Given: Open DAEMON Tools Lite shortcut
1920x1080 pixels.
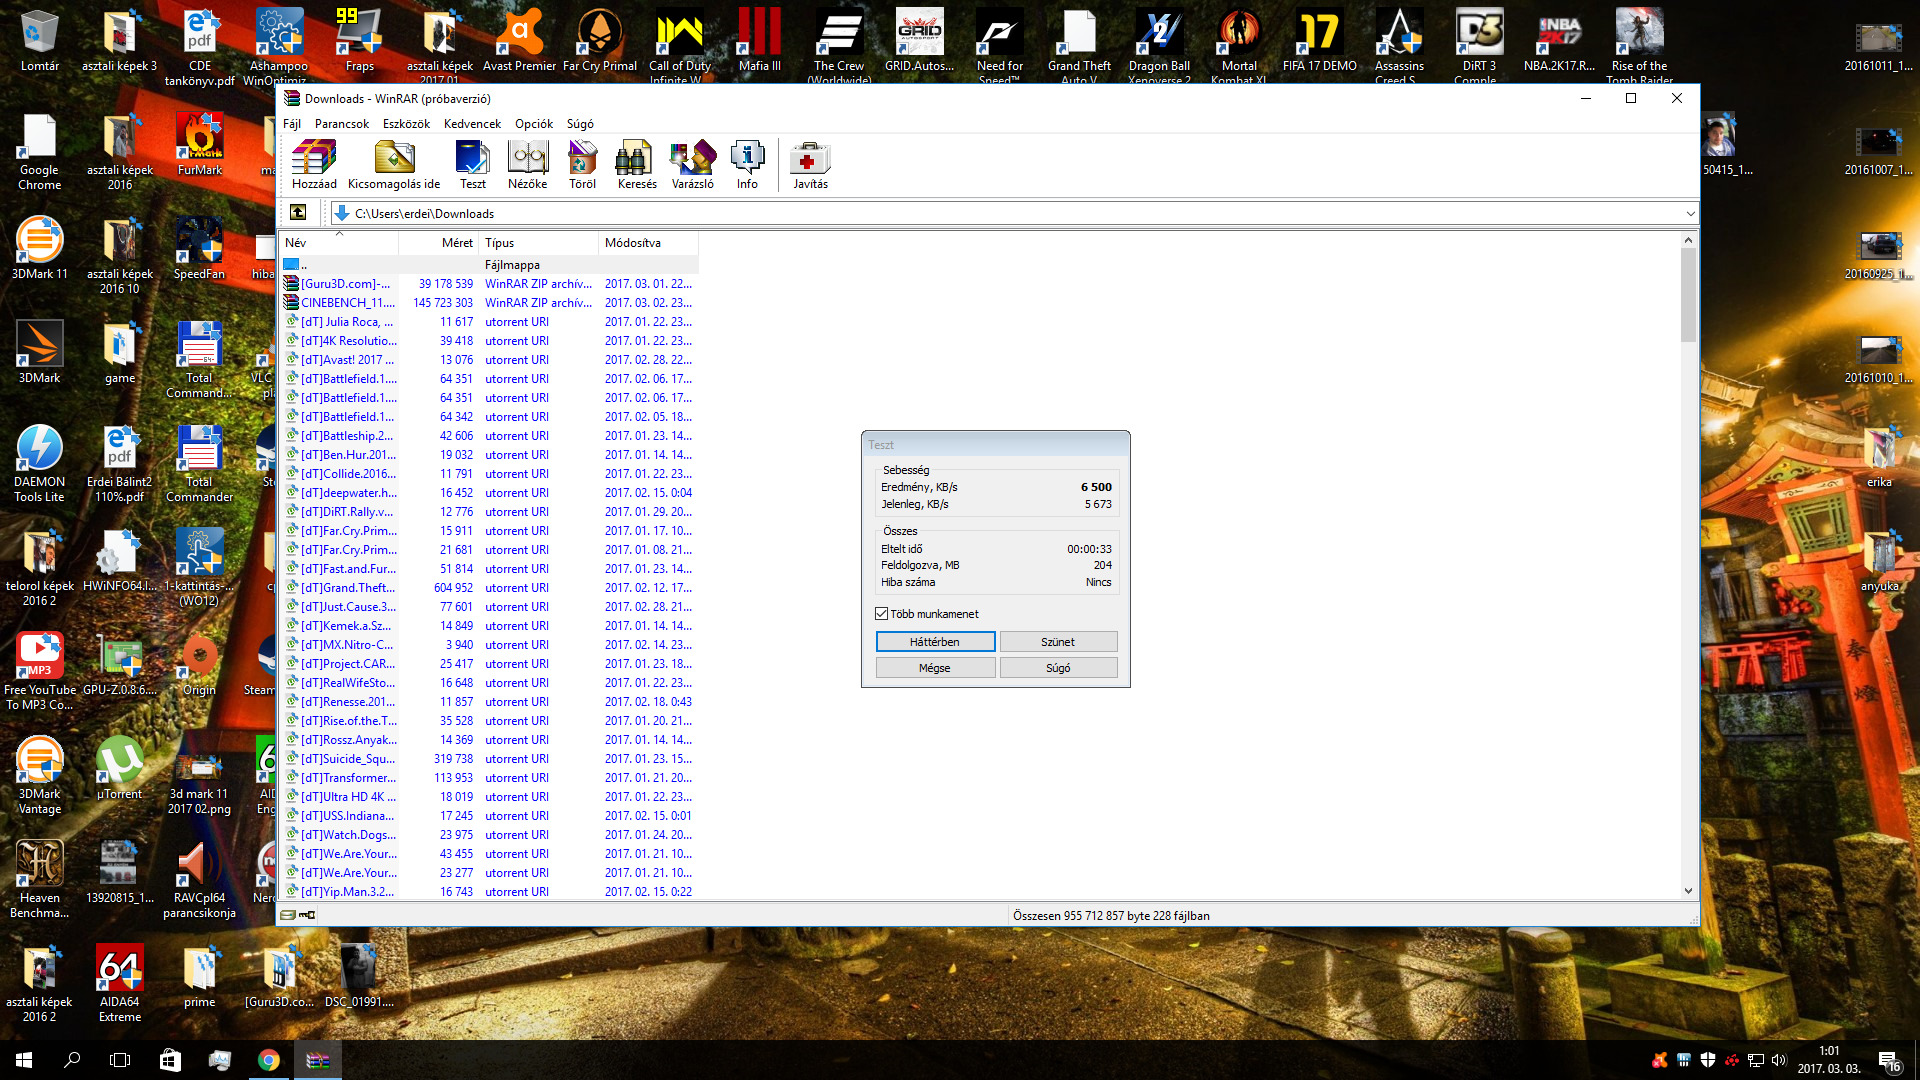Looking at the screenshot, I should point(40,465).
